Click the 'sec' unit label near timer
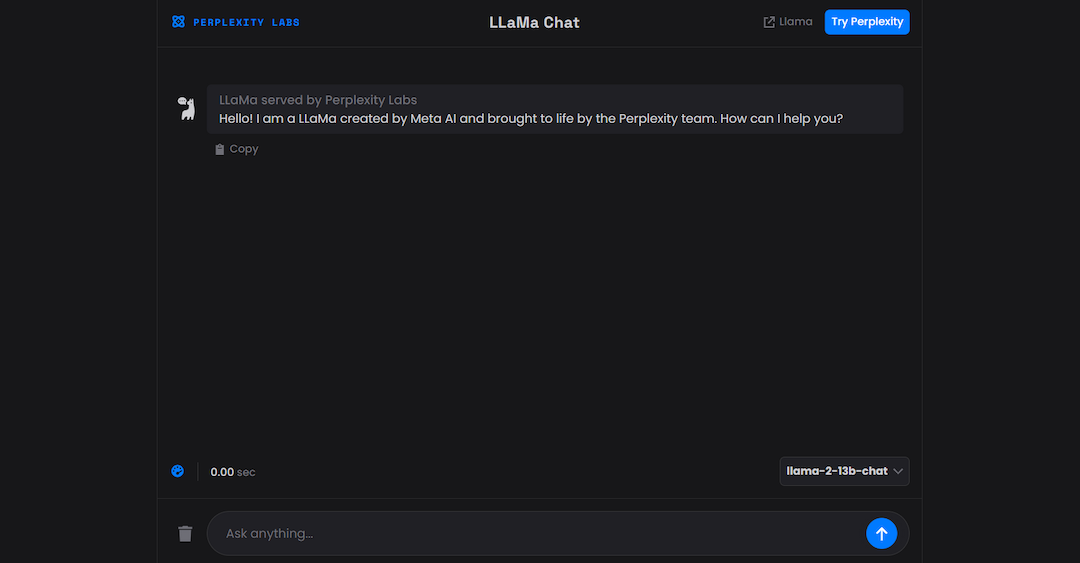 coord(246,473)
